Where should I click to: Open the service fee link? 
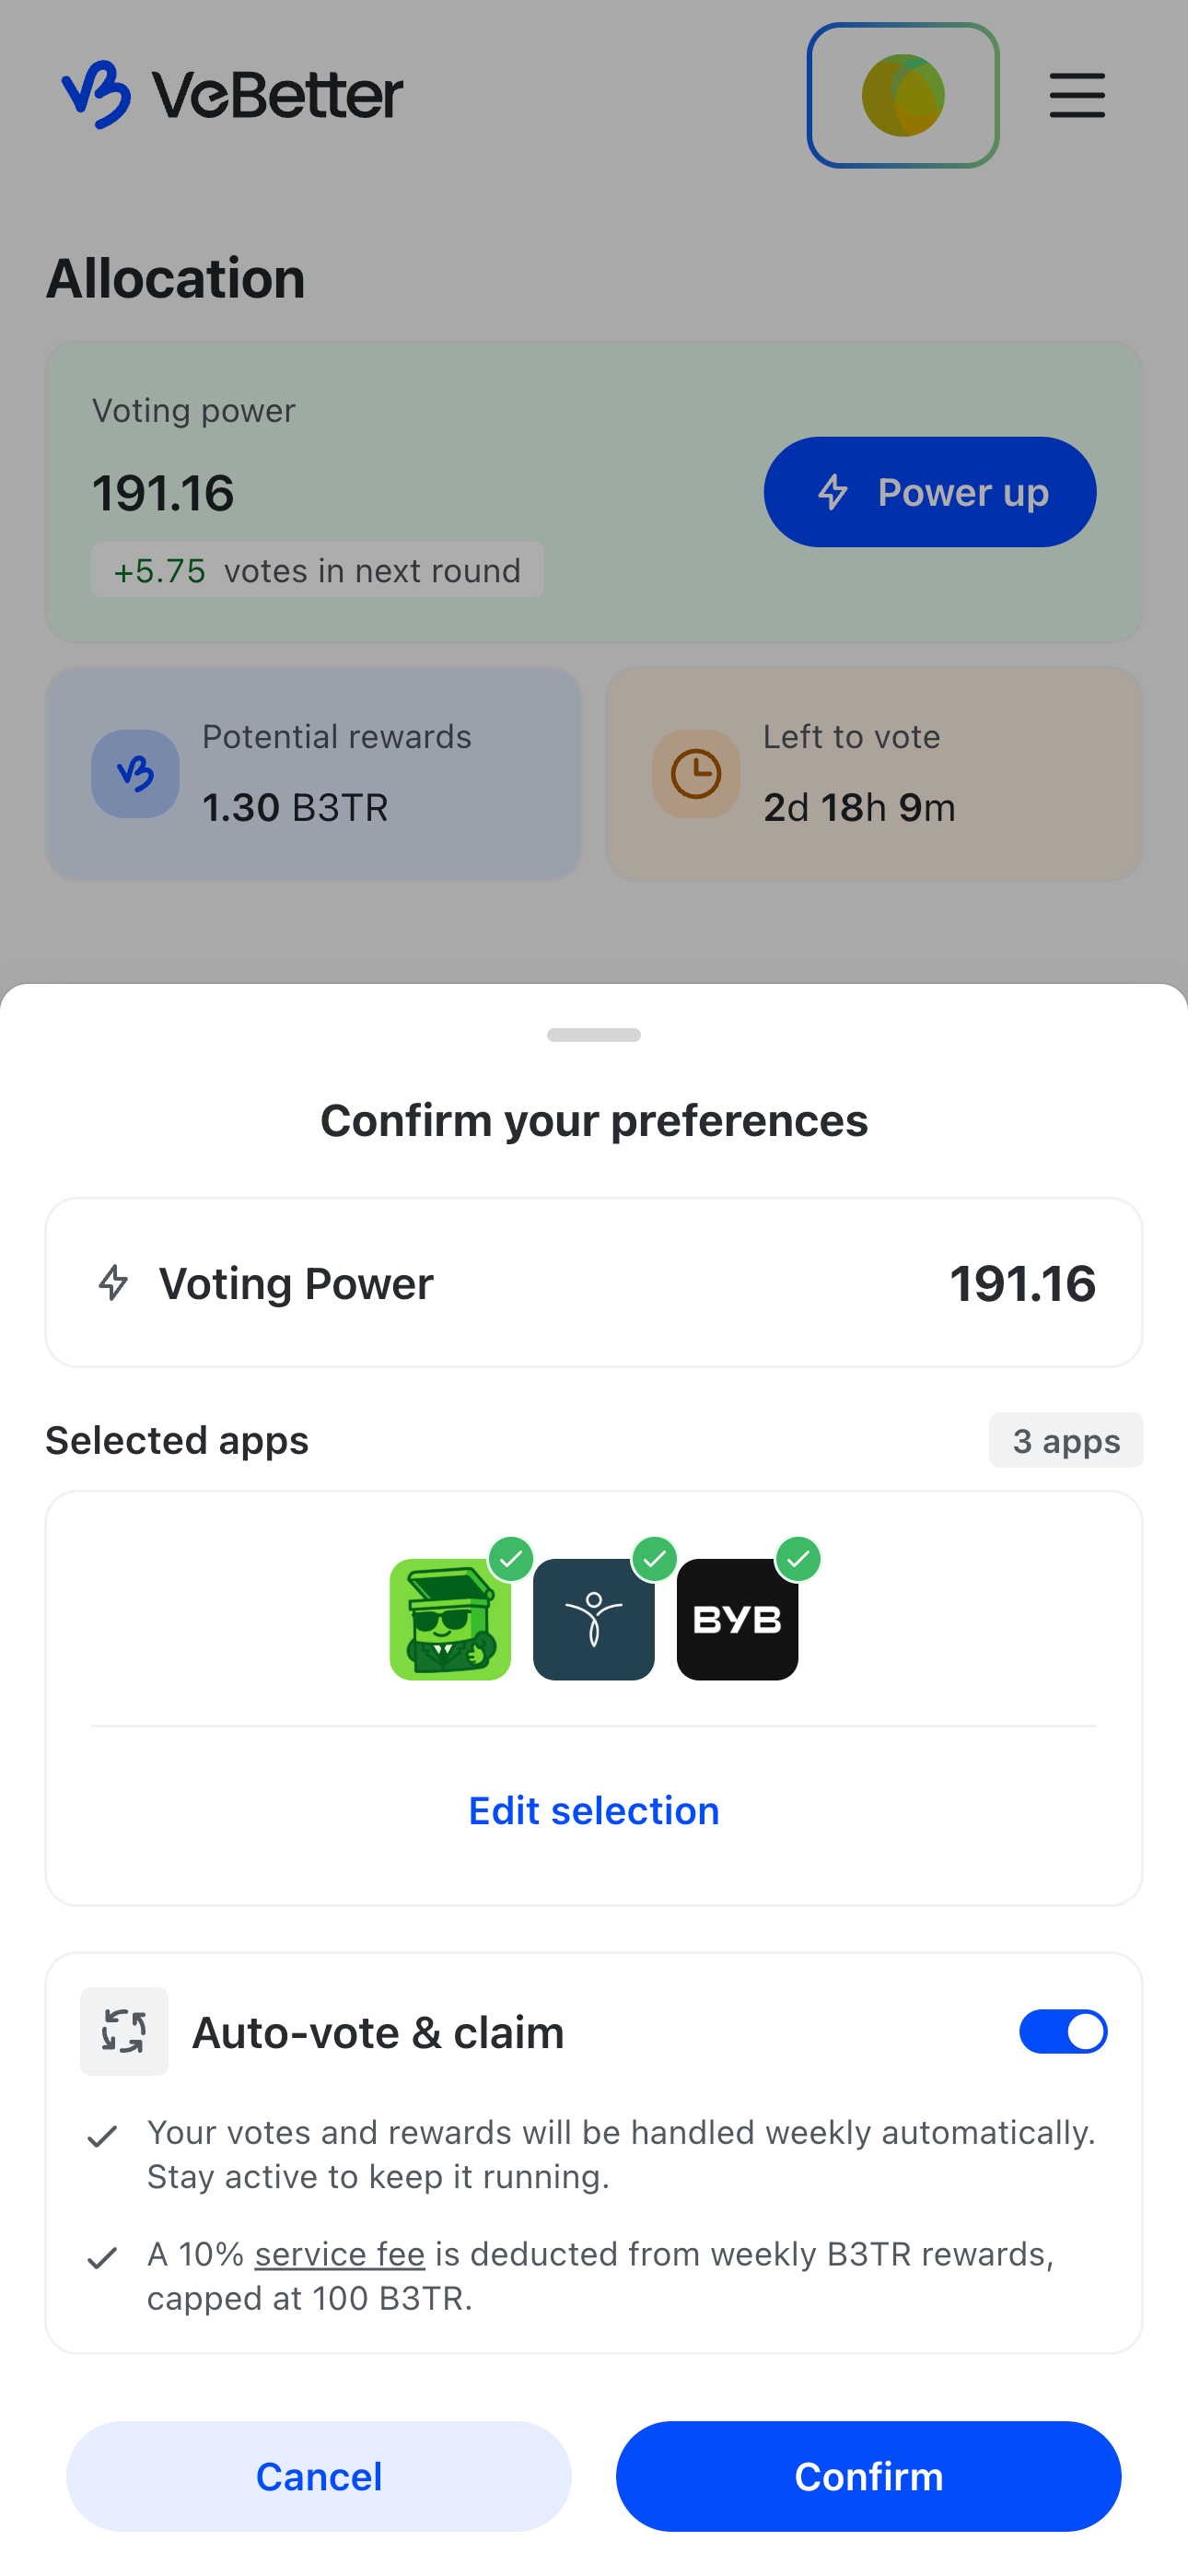339,2254
